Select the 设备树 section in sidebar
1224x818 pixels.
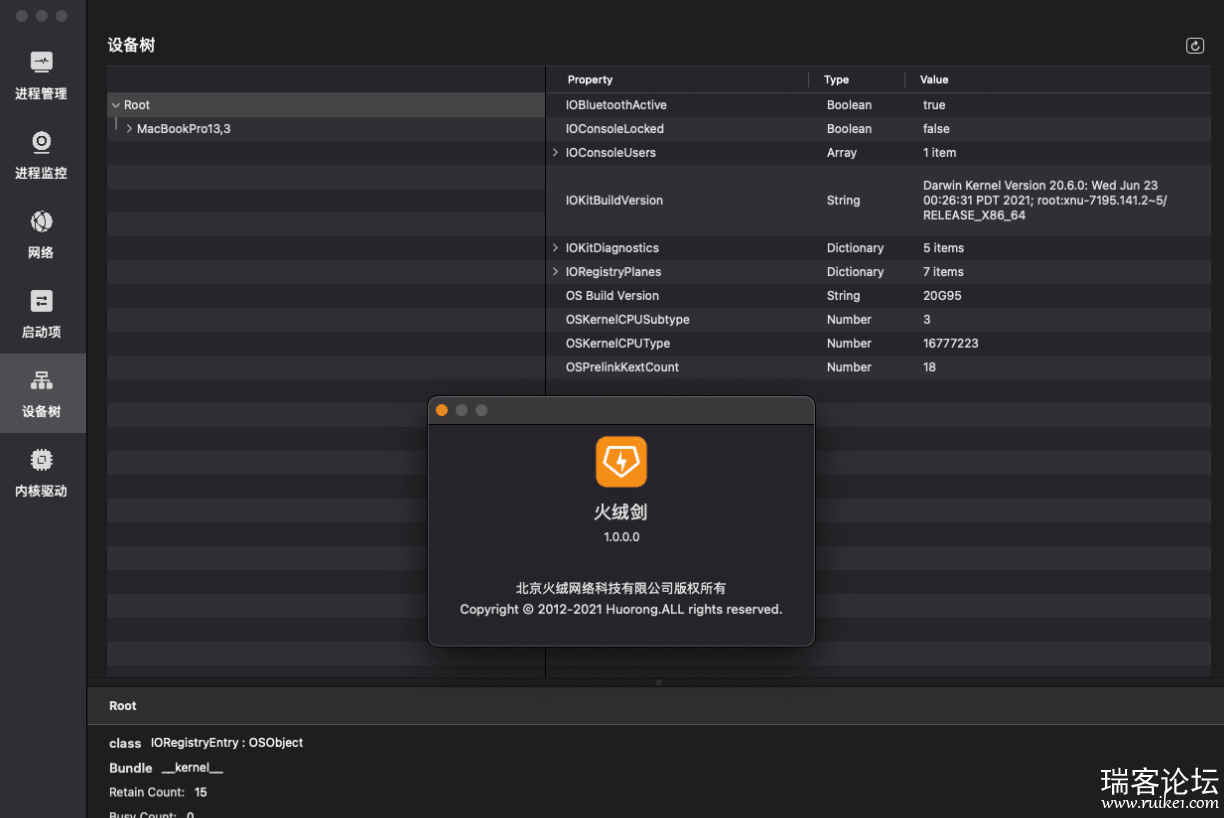(41, 393)
